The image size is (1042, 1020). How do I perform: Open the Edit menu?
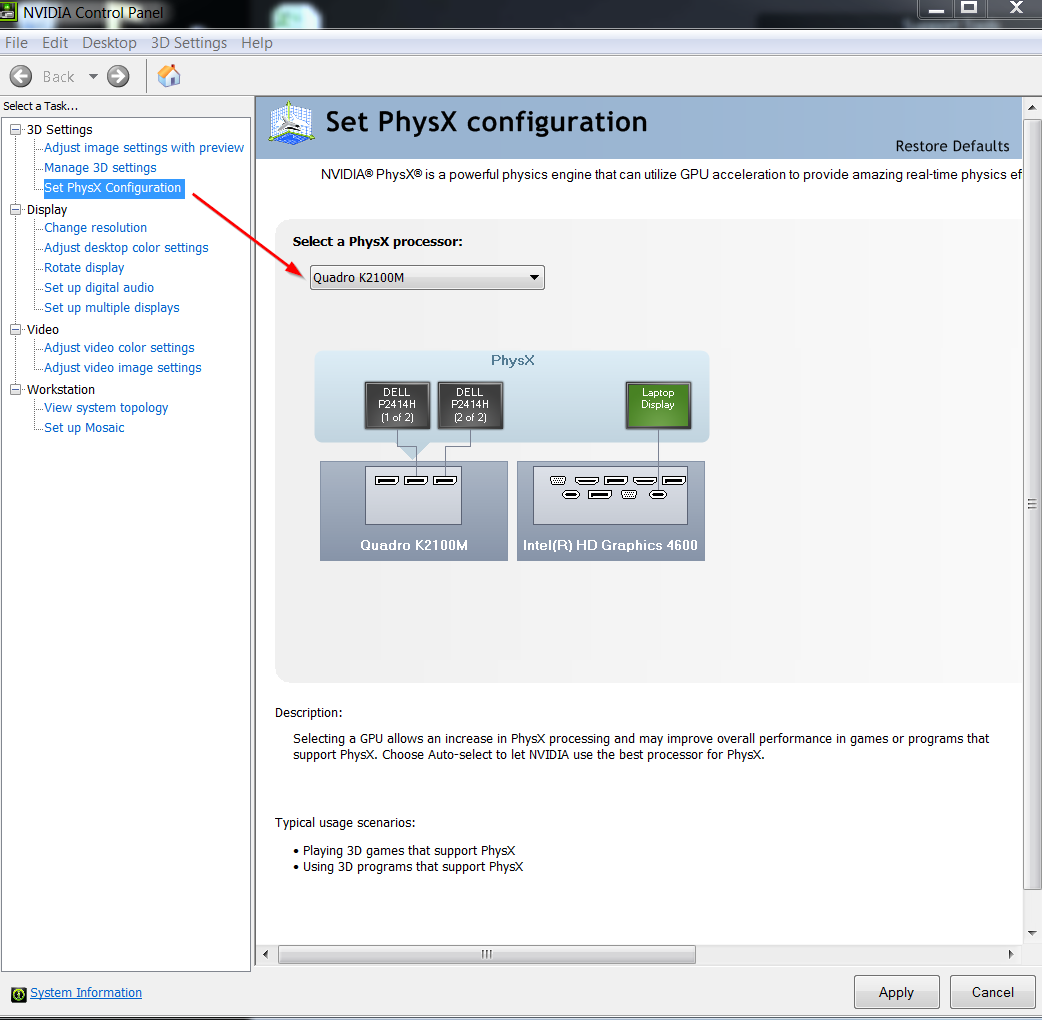tap(55, 43)
